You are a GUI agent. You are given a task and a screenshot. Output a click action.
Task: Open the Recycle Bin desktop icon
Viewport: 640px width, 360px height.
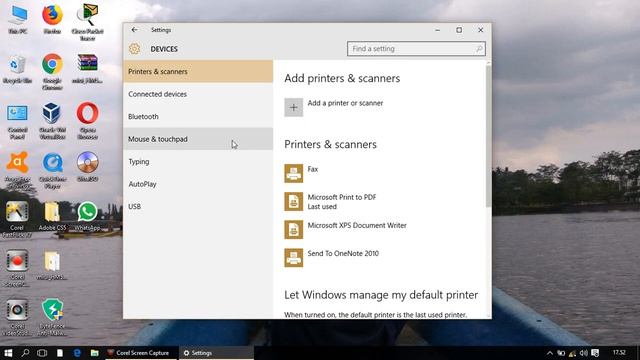[x=18, y=69]
